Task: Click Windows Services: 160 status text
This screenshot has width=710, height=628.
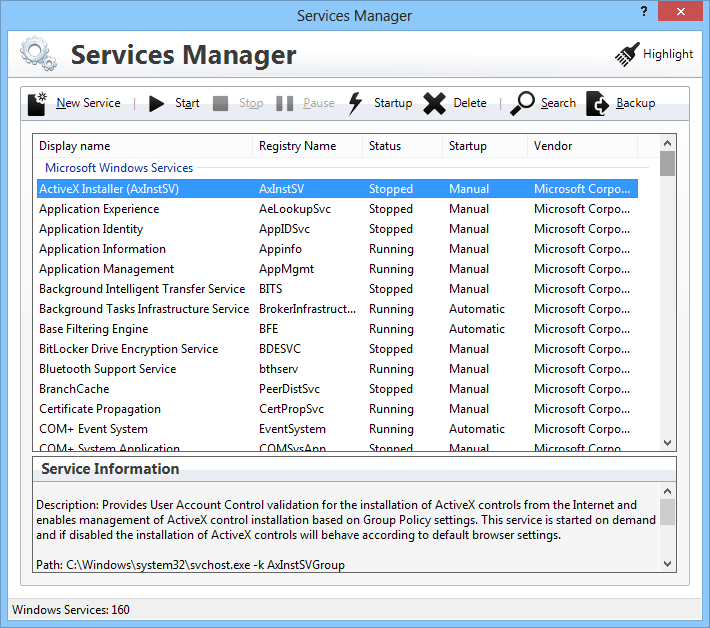Action: [x=71, y=610]
